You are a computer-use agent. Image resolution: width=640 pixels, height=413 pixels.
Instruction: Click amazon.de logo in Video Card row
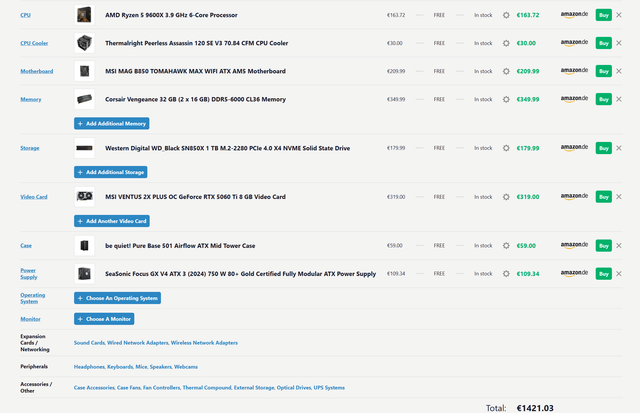[574, 197]
